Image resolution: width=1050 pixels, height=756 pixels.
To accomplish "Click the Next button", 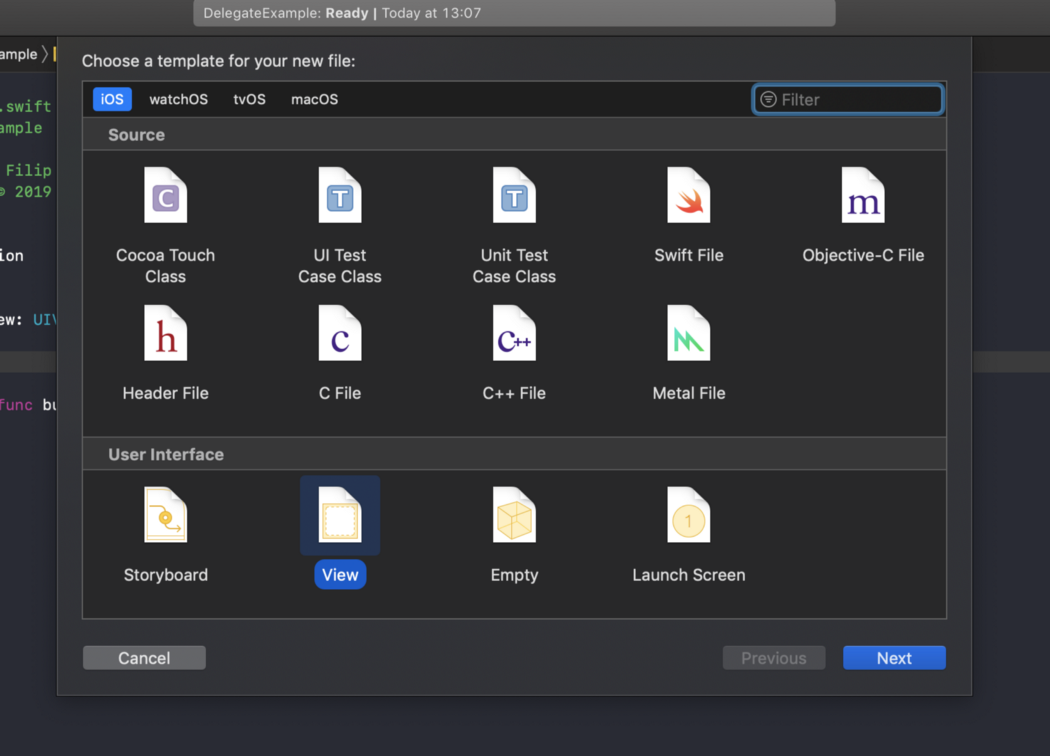I will pyautogui.click(x=894, y=658).
